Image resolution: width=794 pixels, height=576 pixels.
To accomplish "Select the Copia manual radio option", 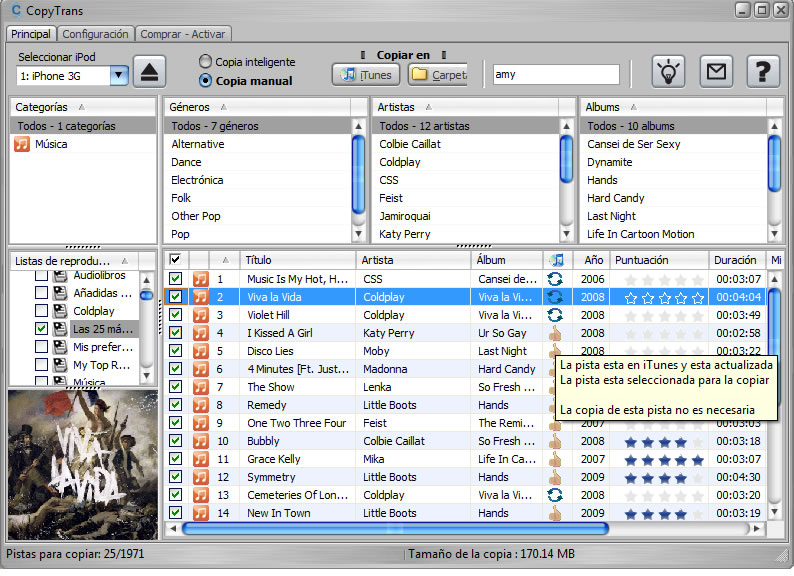I will pyautogui.click(x=205, y=81).
